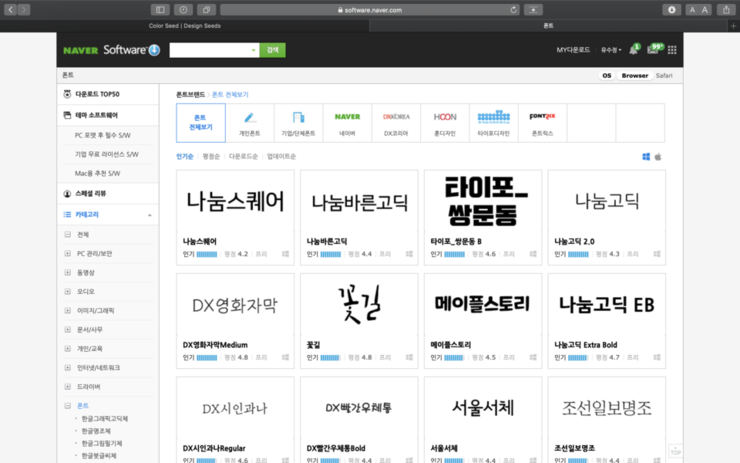Image resolution: width=740 pixels, height=463 pixels.
Task: Click Windows icon on 나눔고딕 Extra Bold card
Action: pyautogui.click(x=656, y=357)
